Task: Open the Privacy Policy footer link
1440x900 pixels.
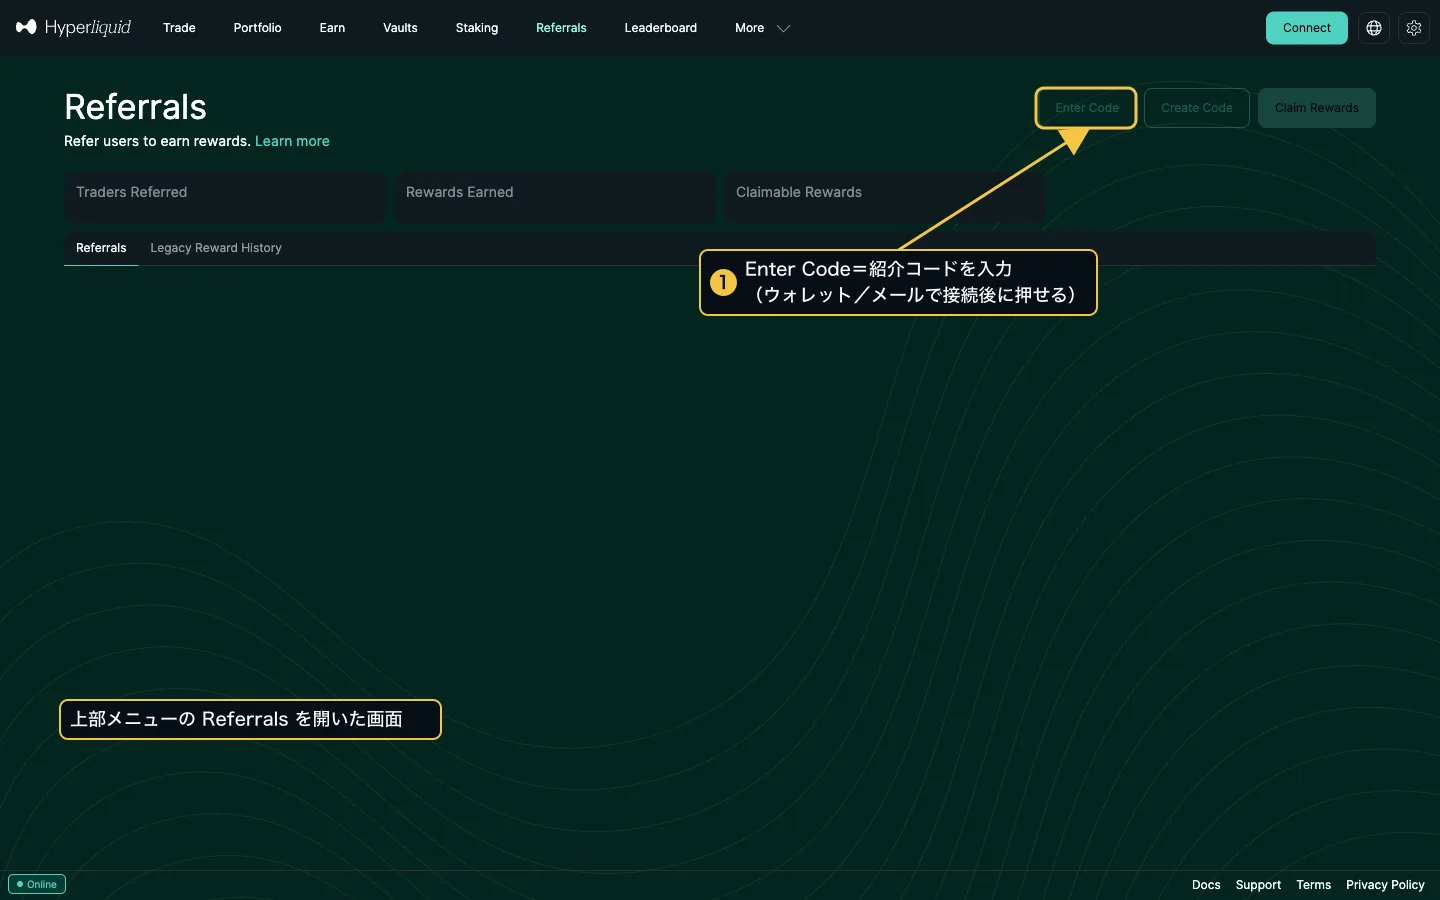Action: coord(1385,885)
